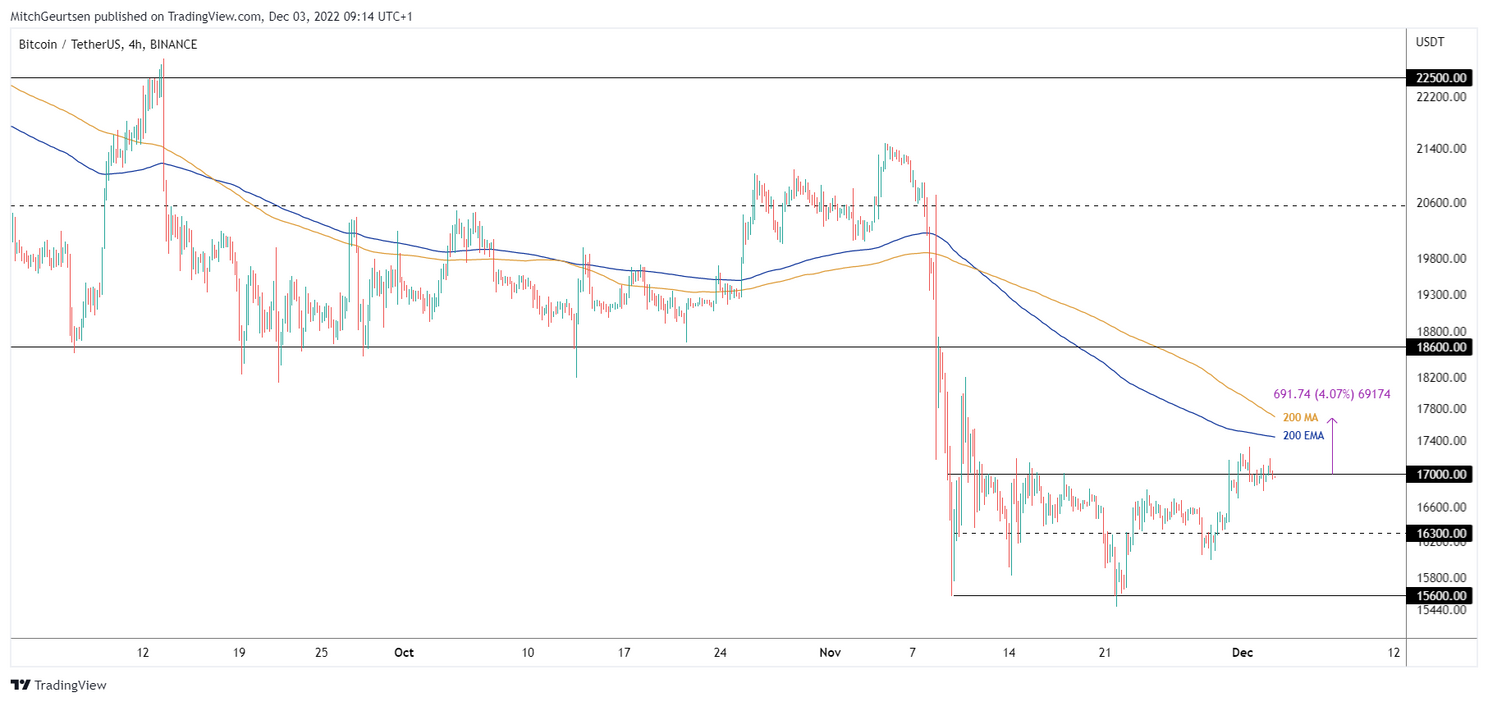The image size is (1488, 703).
Task: Click the TradingView logo icon
Action: (21, 685)
